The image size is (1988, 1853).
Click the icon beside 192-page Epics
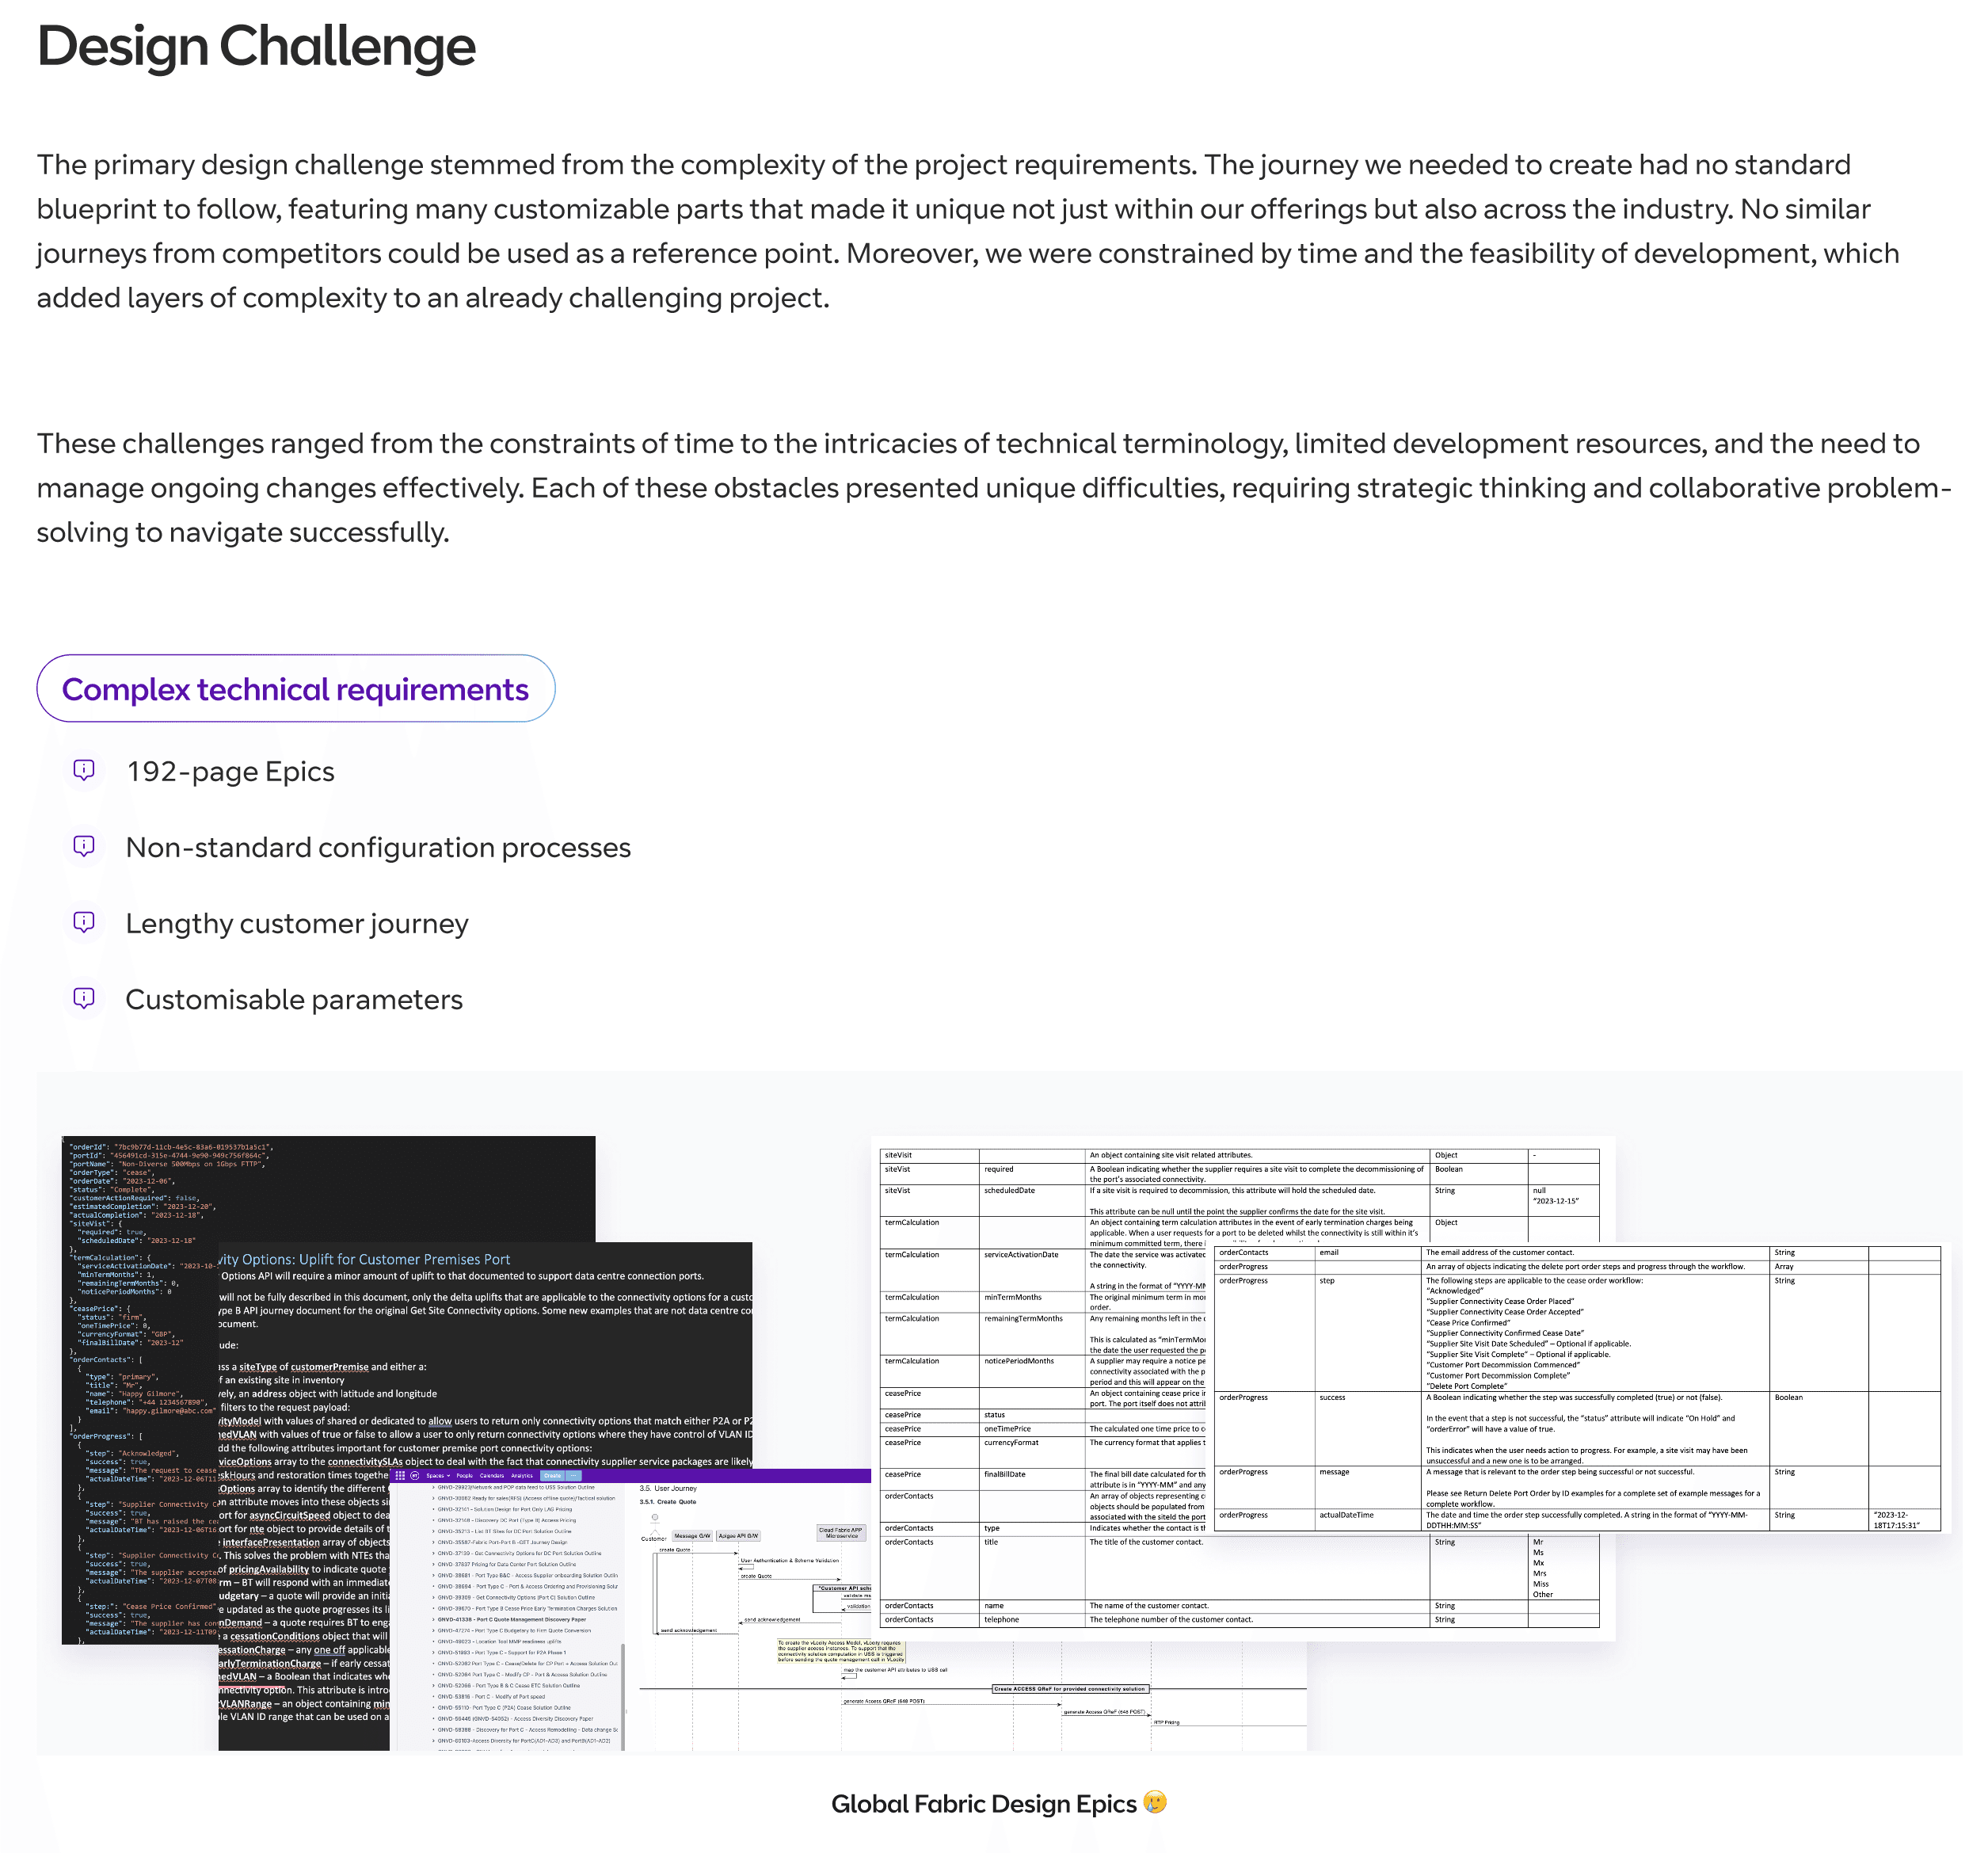(84, 770)
